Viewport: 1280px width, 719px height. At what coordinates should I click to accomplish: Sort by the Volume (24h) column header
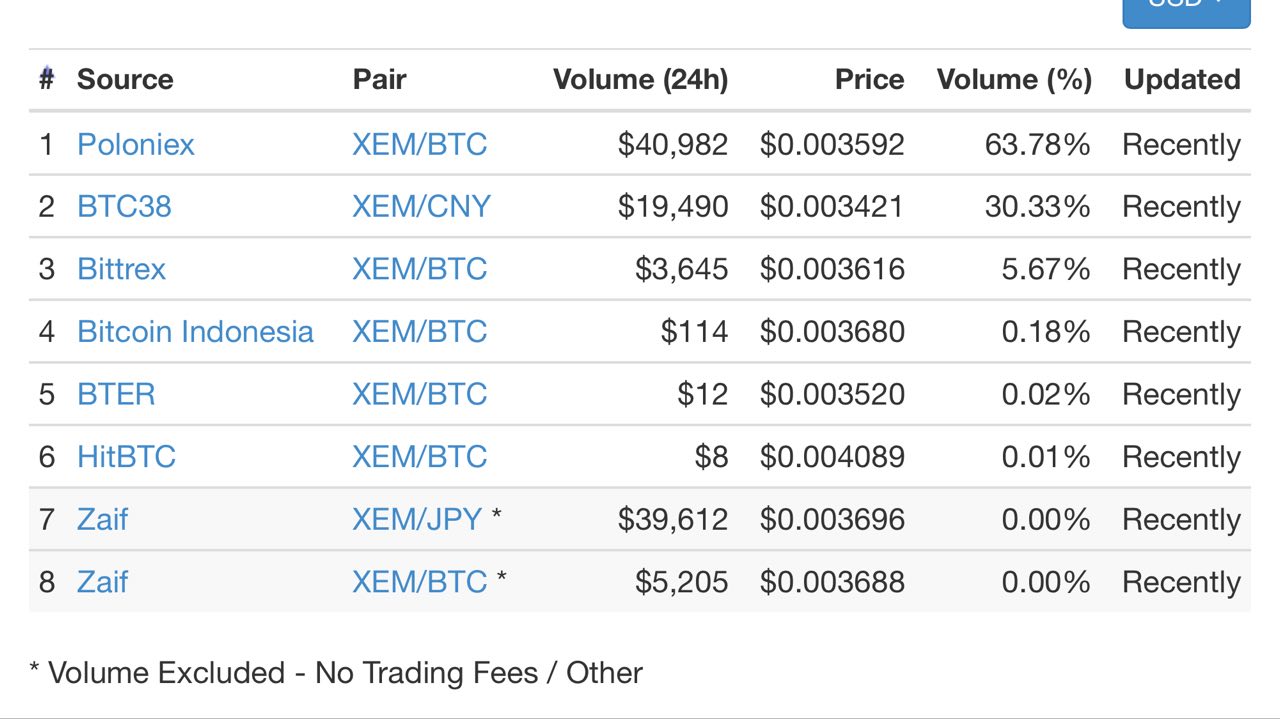640,80
